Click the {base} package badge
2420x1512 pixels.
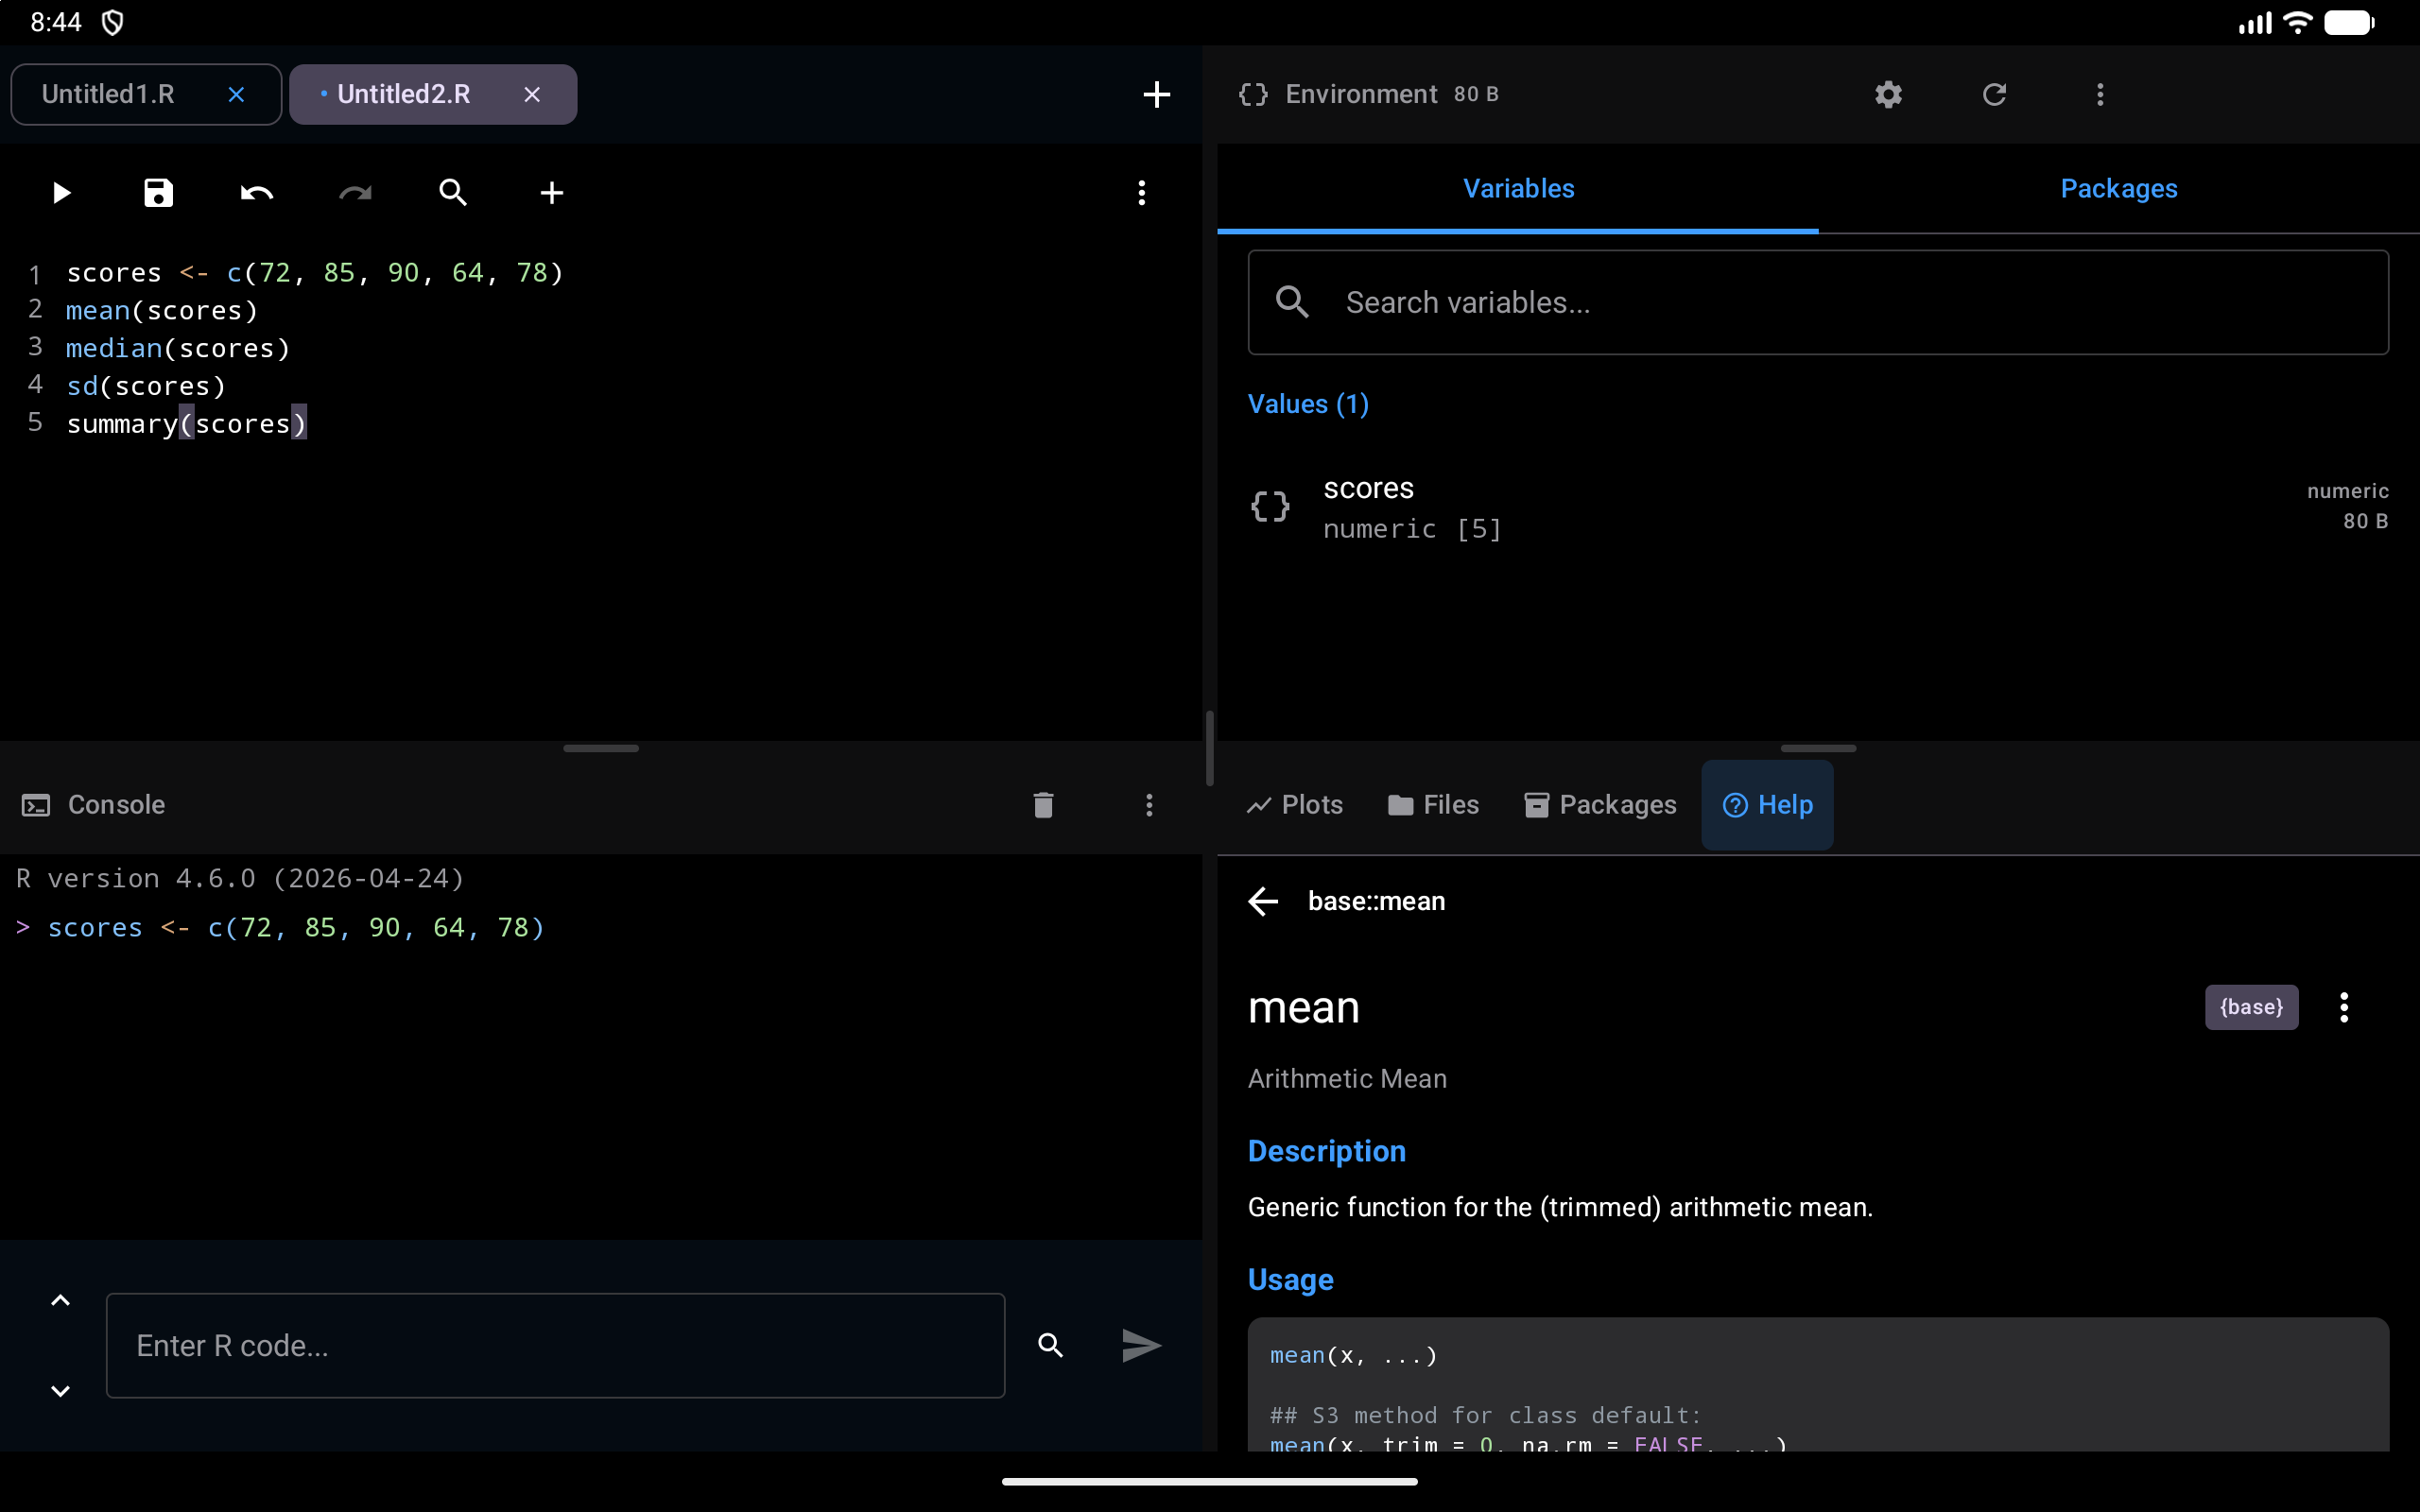coord(2251,1007)
